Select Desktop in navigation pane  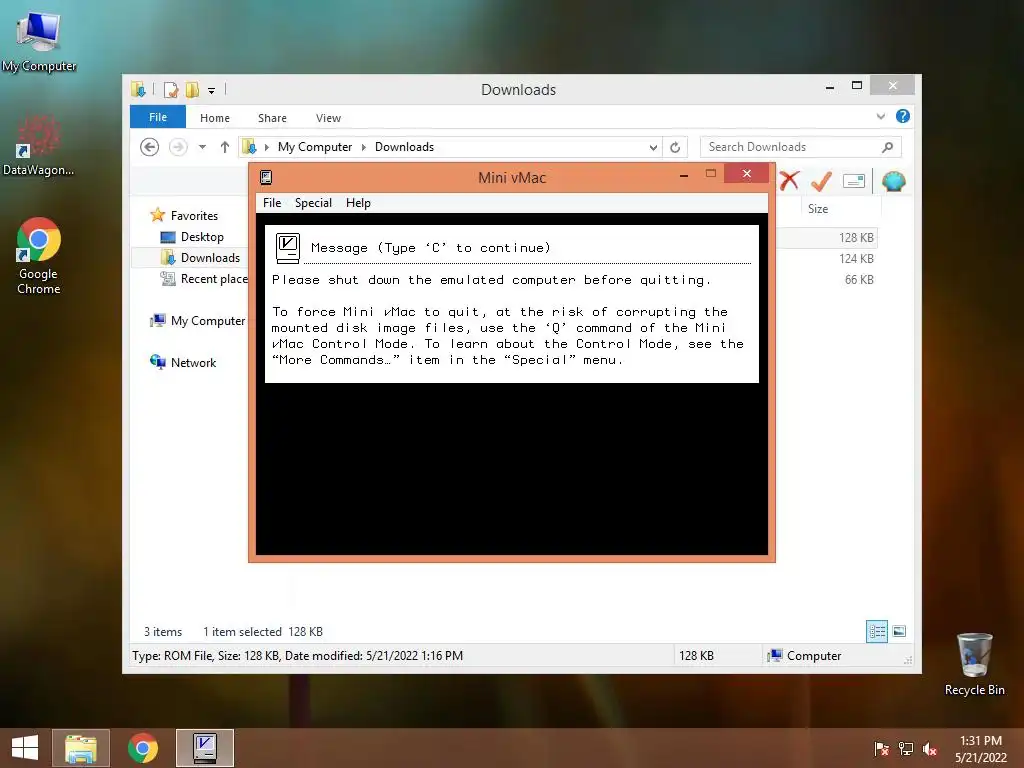[202, 236]
